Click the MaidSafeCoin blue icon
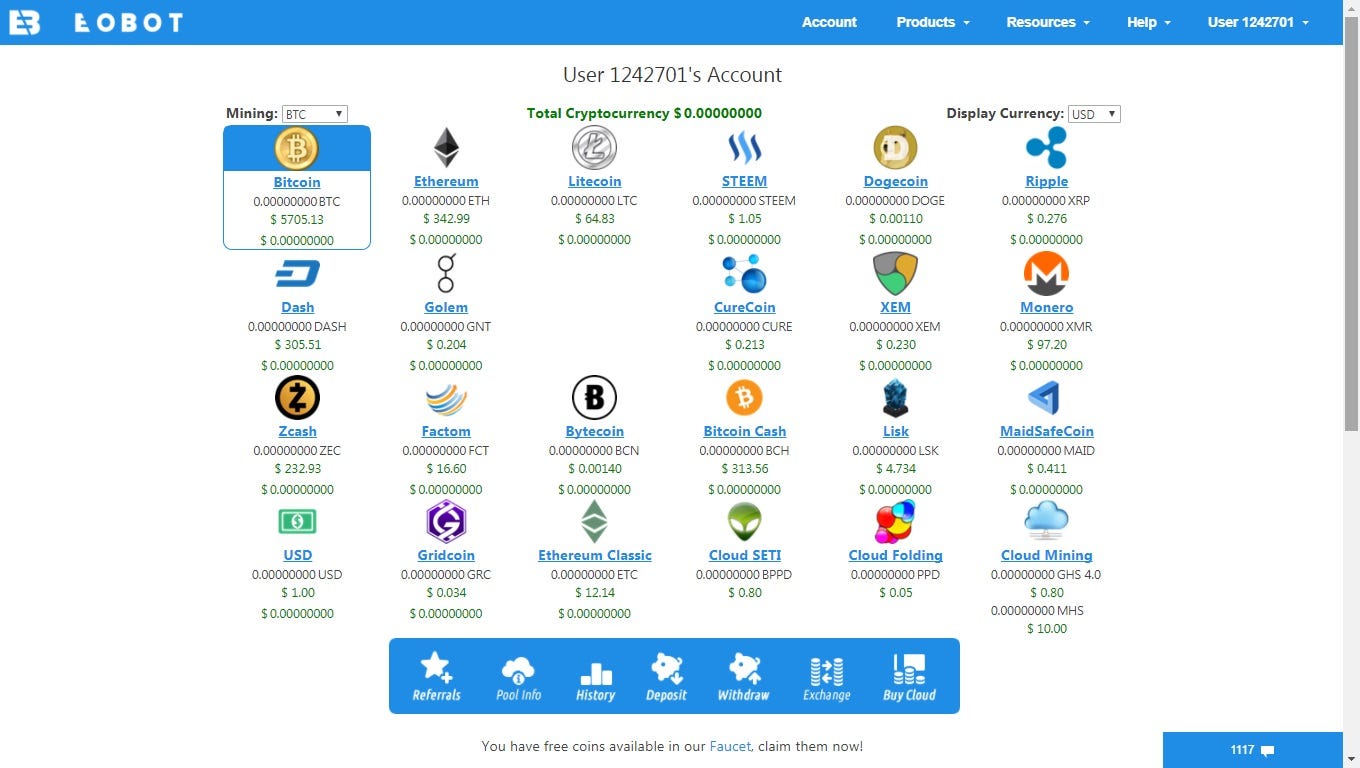 (1046, 398)
